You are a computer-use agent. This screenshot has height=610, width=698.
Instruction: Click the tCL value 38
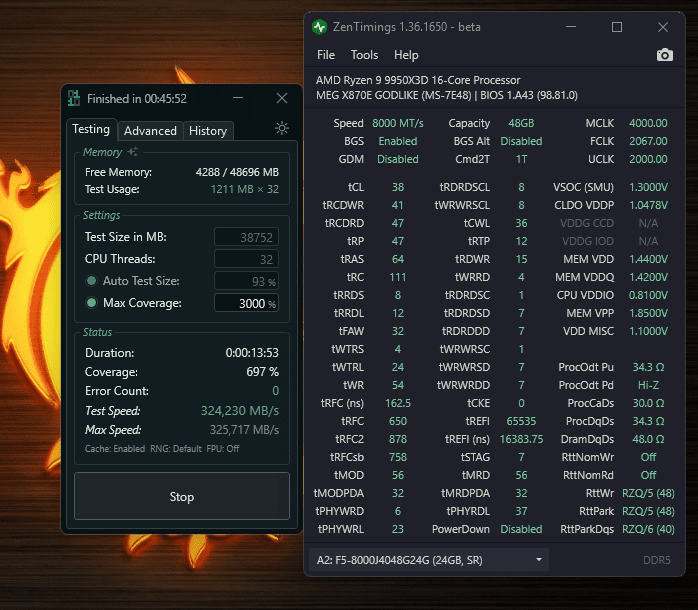(398, 187)
